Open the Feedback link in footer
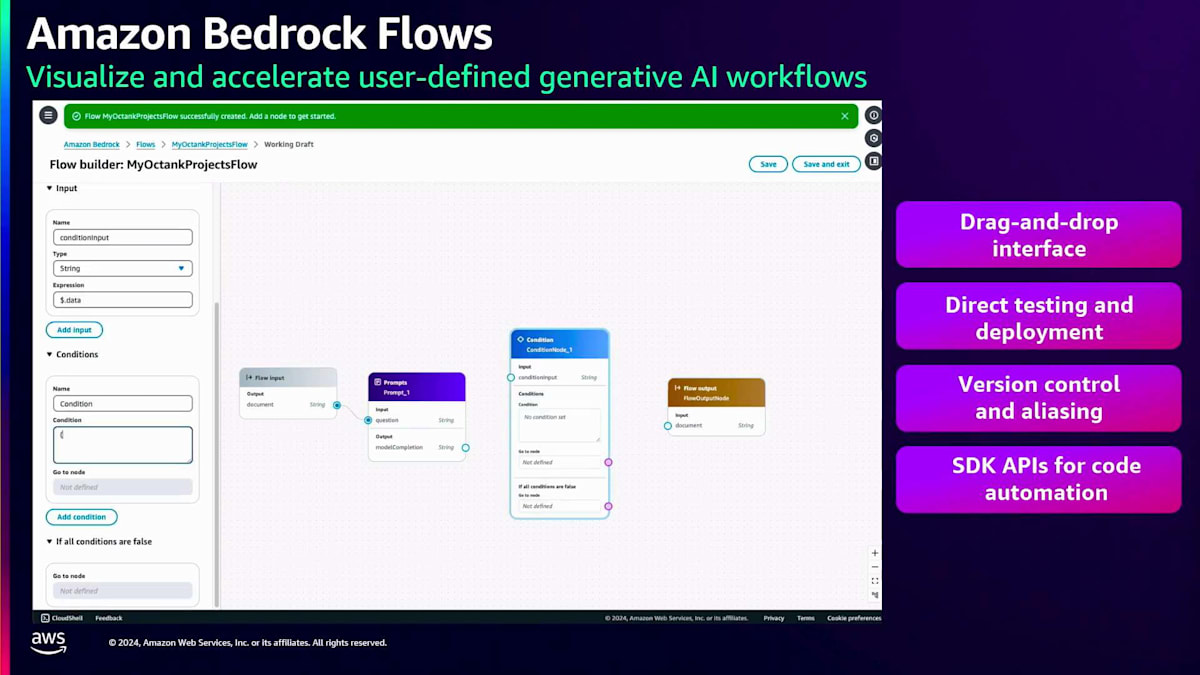This screenshot has width=1200, height=675. click(109, 618)
